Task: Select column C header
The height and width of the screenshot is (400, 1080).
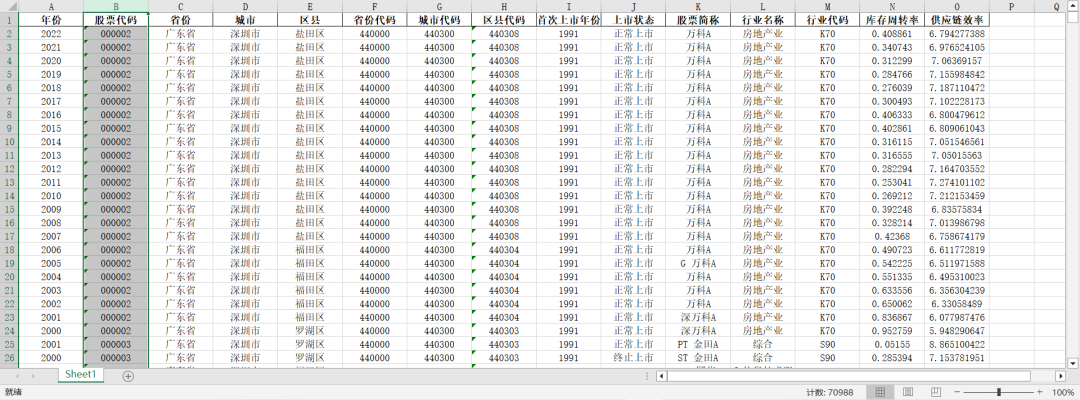Action: pyautogui.click(x=180, y=6)
